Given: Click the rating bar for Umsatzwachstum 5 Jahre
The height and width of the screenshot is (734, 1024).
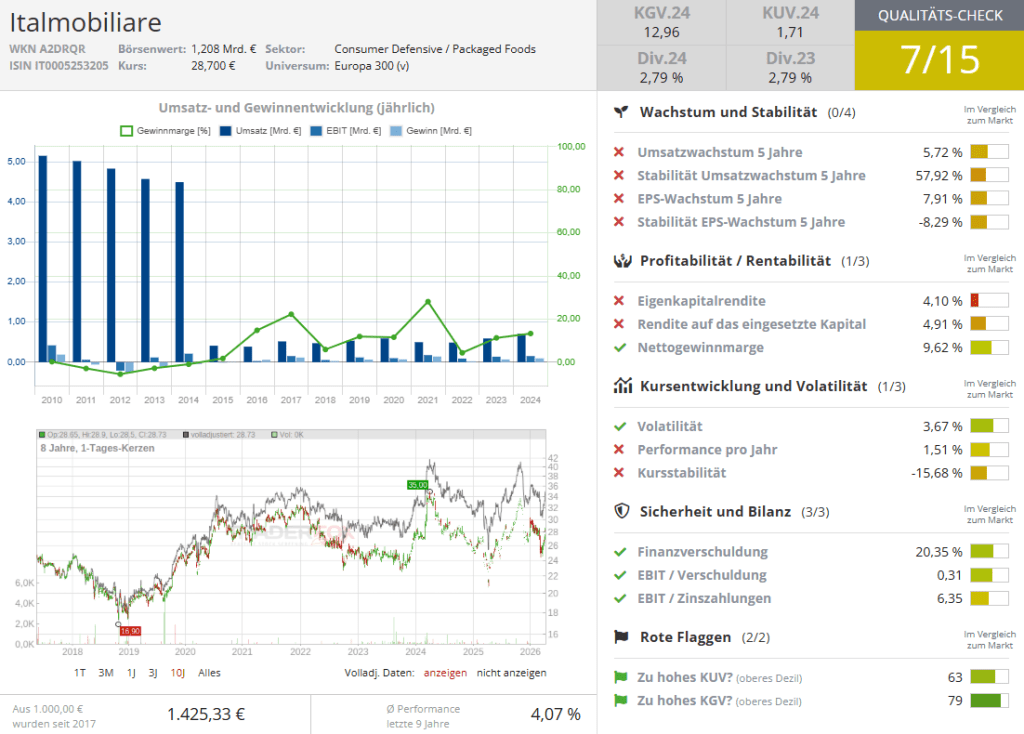Looking at the screenshot, I should click(989, 153).
